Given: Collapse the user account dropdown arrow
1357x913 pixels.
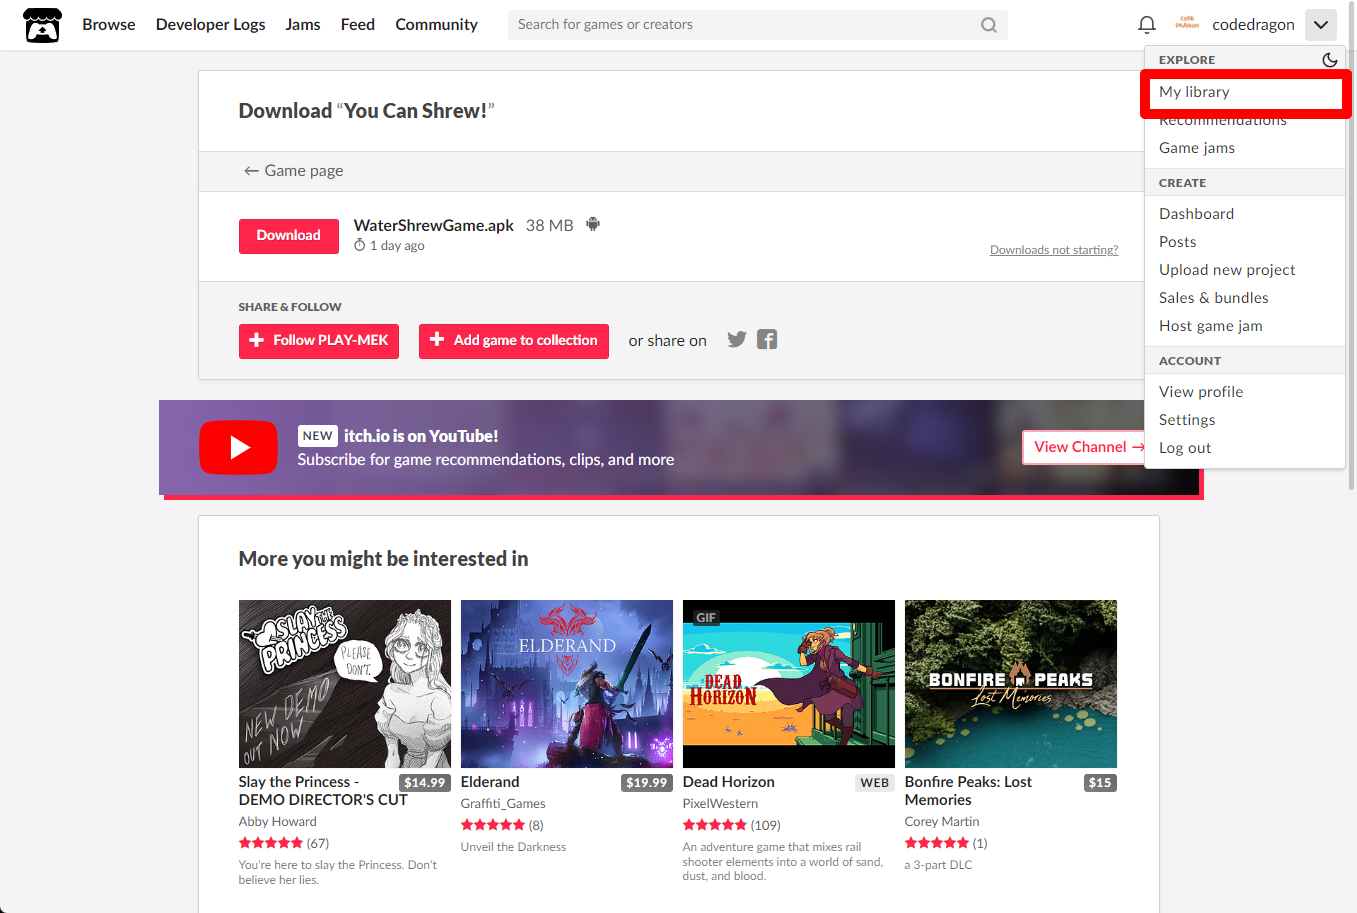Looking at the screenshot, I should 1320,25.
